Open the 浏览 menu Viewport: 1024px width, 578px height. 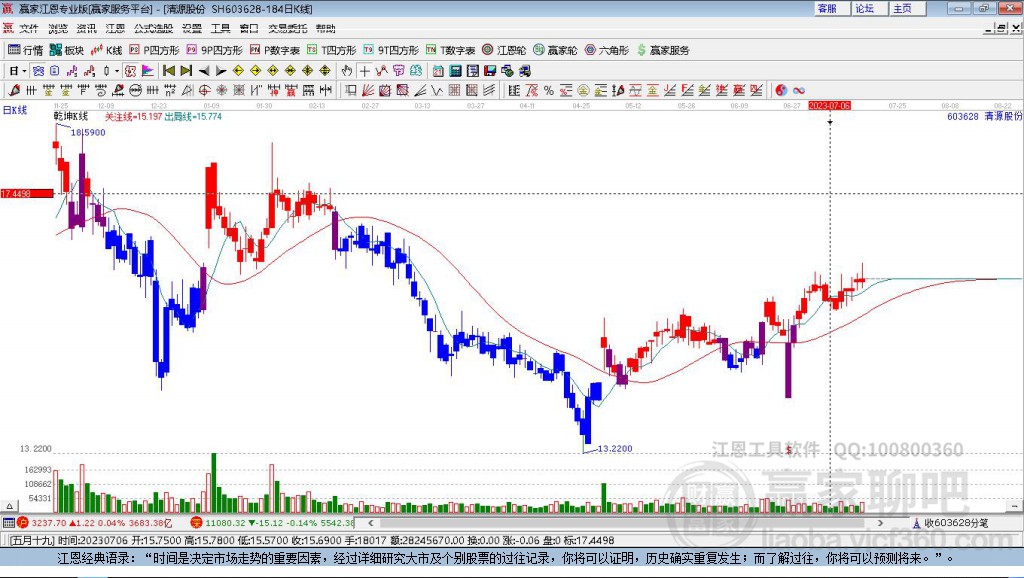coord(57,28)
